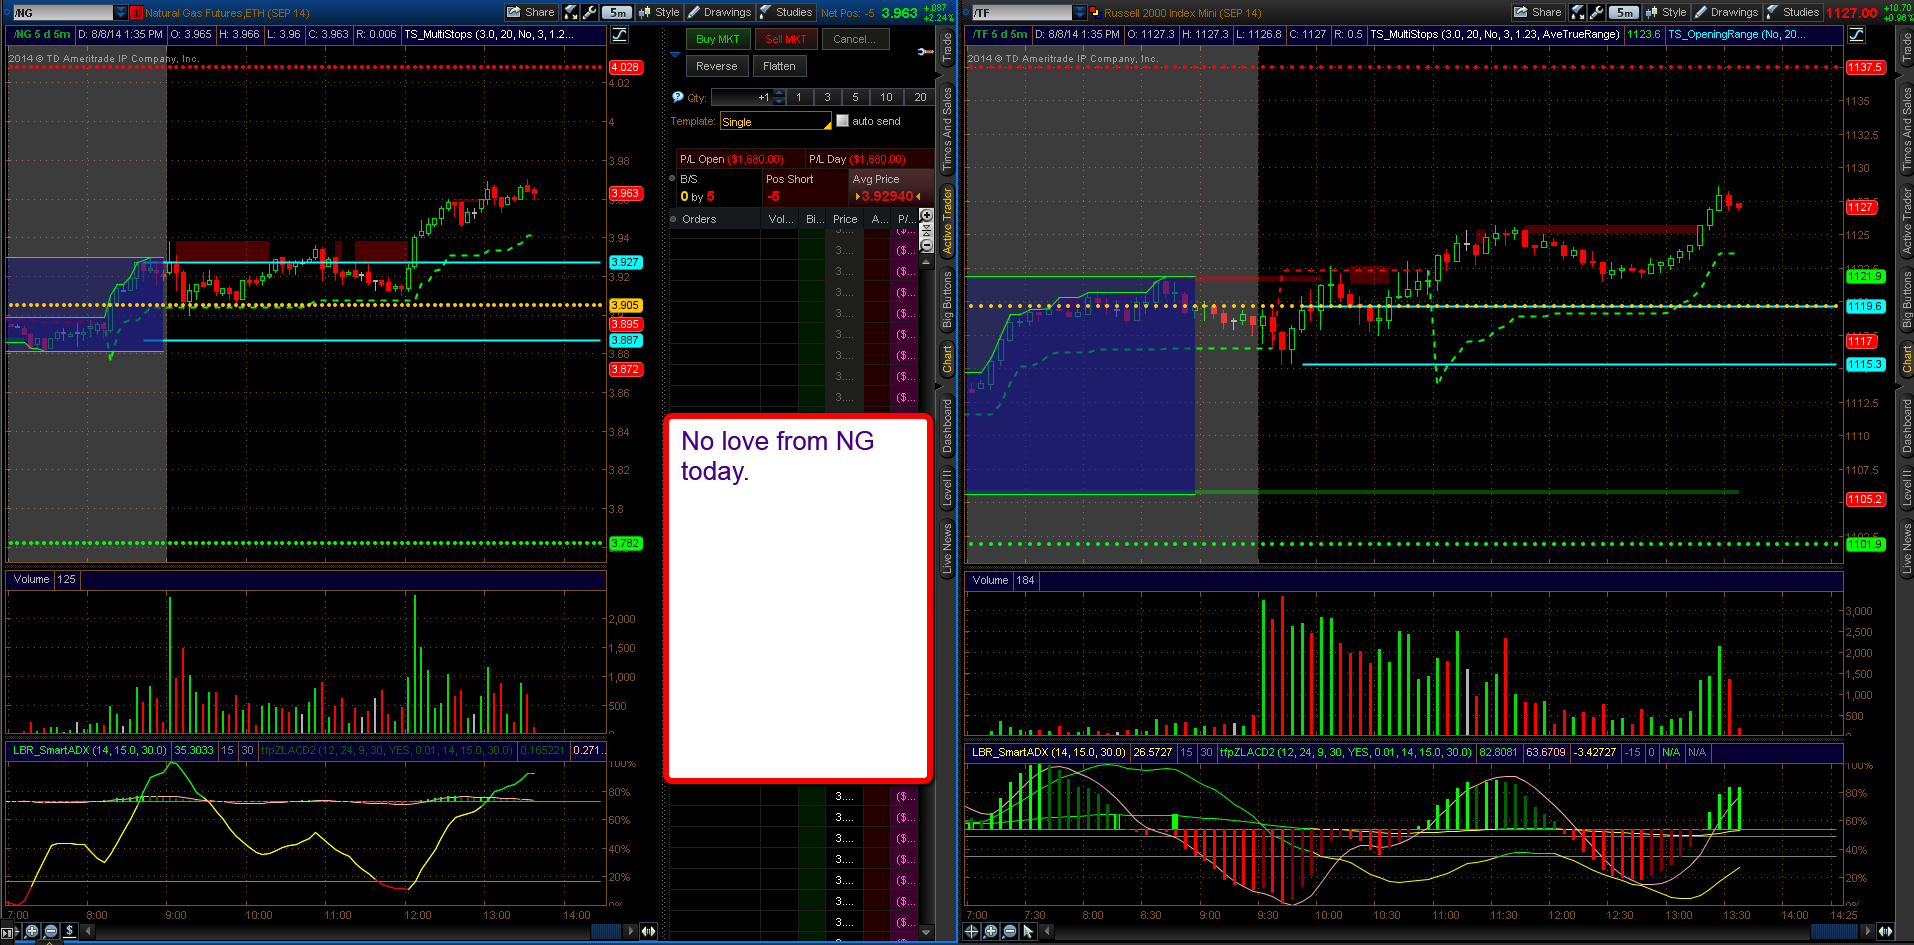Click the Qty input field
This screenshot has width=1914, height=945.
tap(741, 97)
